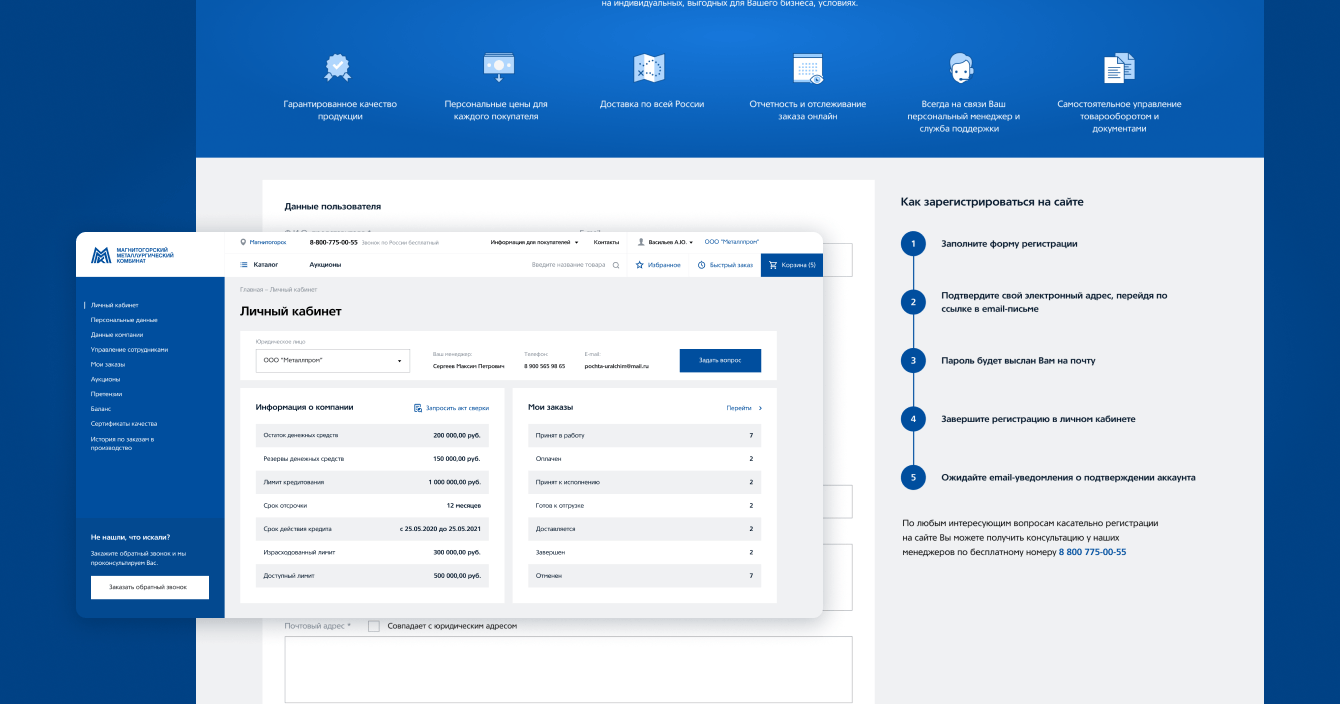
Task: Click the Оплачен order row
Action: 644,458
